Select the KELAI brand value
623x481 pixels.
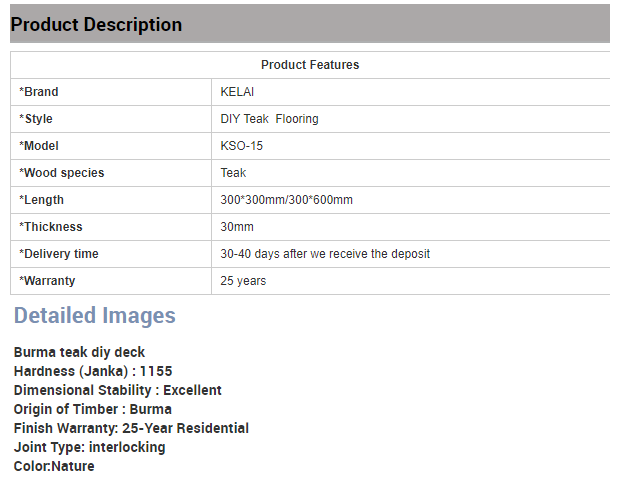[237, 92]
